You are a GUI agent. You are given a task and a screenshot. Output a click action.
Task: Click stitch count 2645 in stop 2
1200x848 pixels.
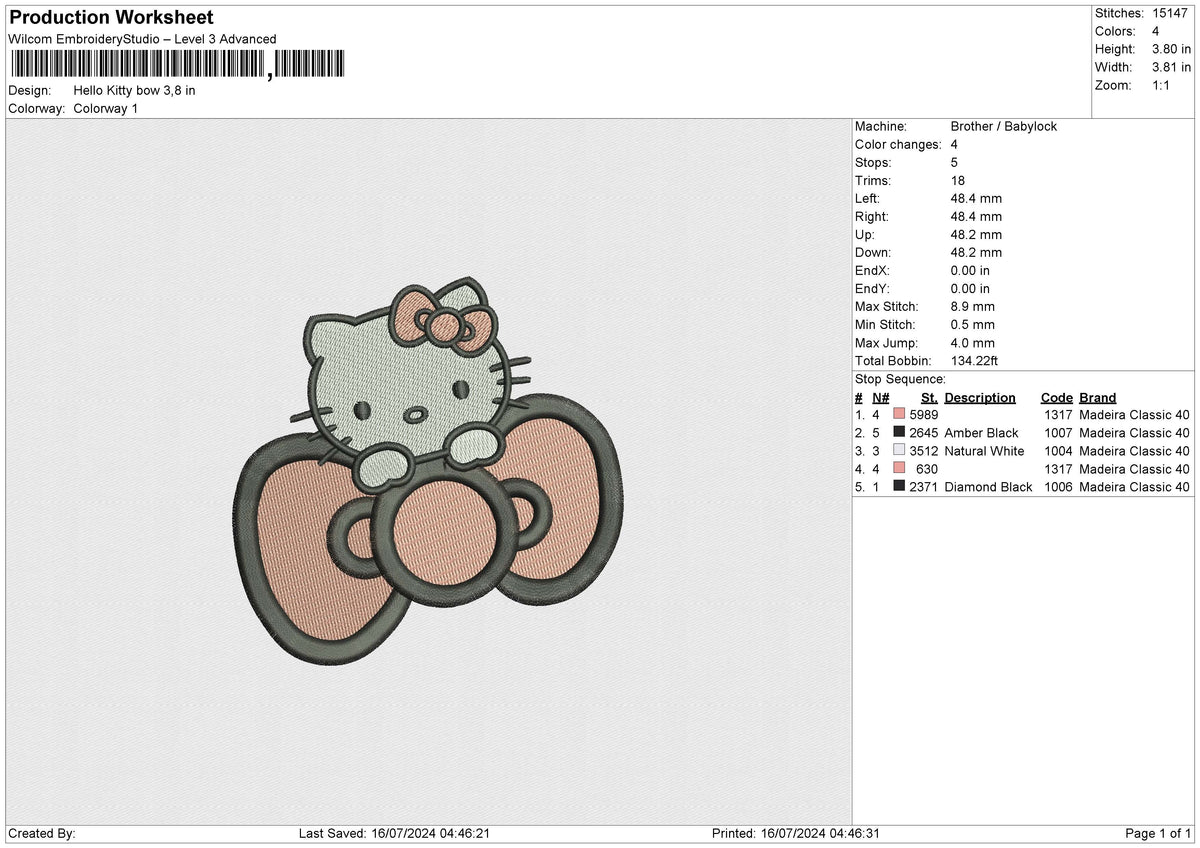click(924, 433)
